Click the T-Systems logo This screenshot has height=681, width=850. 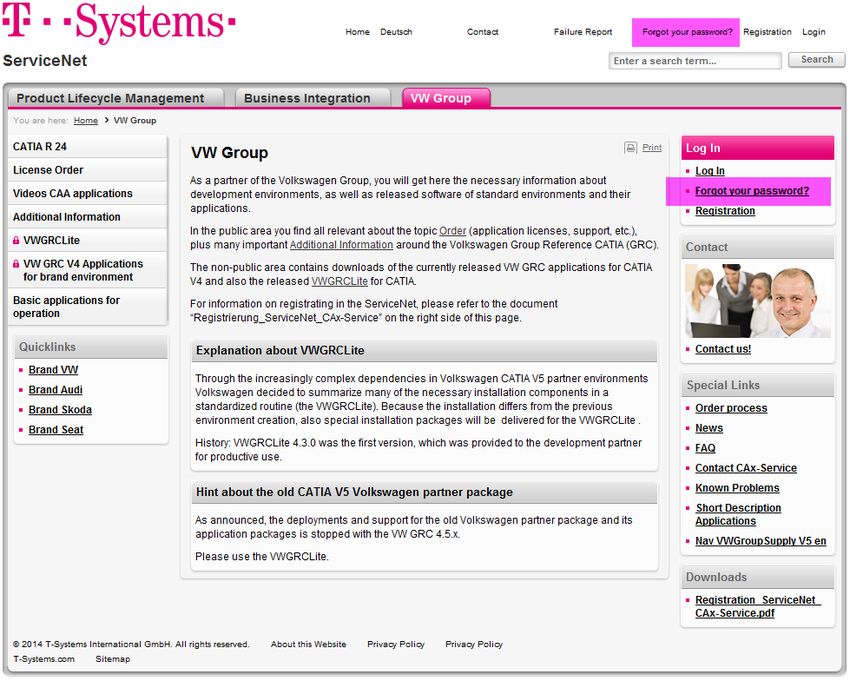tap(119, 22)
